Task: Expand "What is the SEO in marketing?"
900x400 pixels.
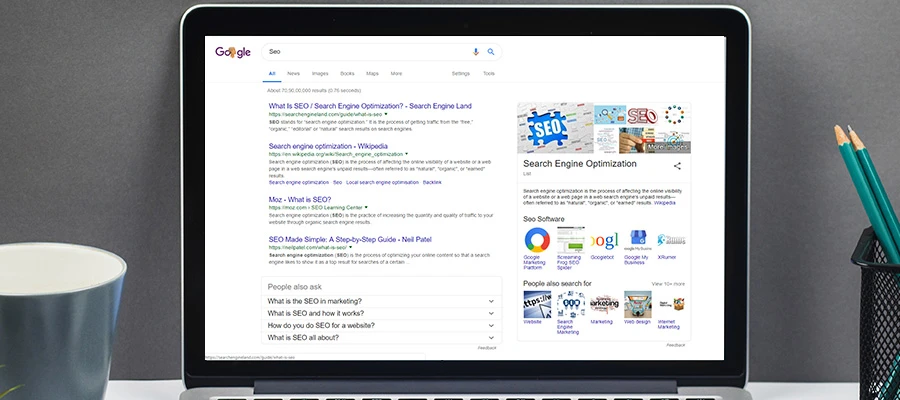Action: pos(380,301)
